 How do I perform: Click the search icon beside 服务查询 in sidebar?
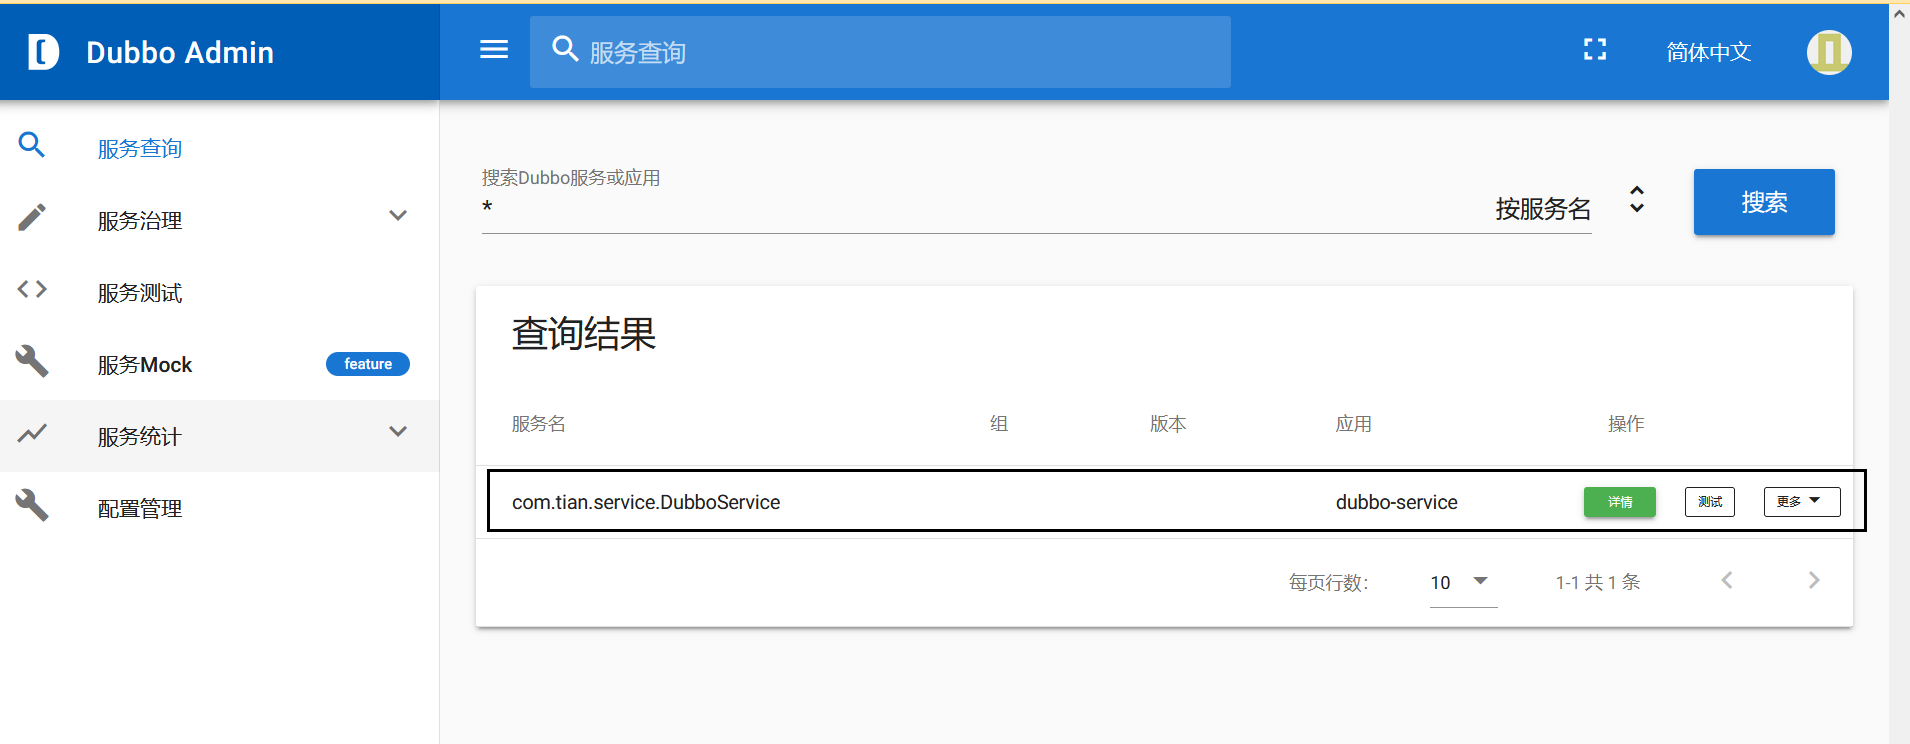pyautogui.click(x=32, y=145)
